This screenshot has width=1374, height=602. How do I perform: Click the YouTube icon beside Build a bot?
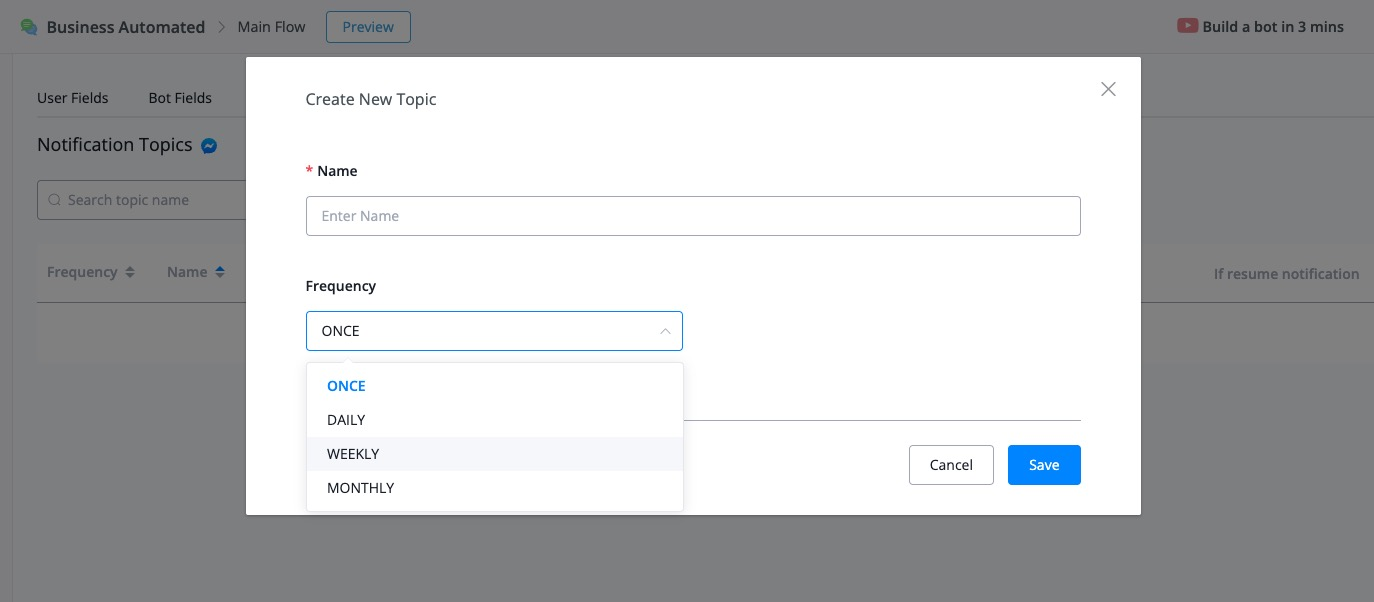click(1188, 26)
